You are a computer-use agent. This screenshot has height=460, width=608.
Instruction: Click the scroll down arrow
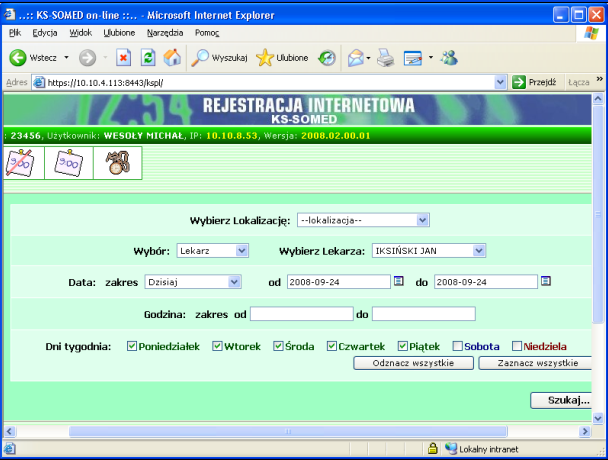598,418
